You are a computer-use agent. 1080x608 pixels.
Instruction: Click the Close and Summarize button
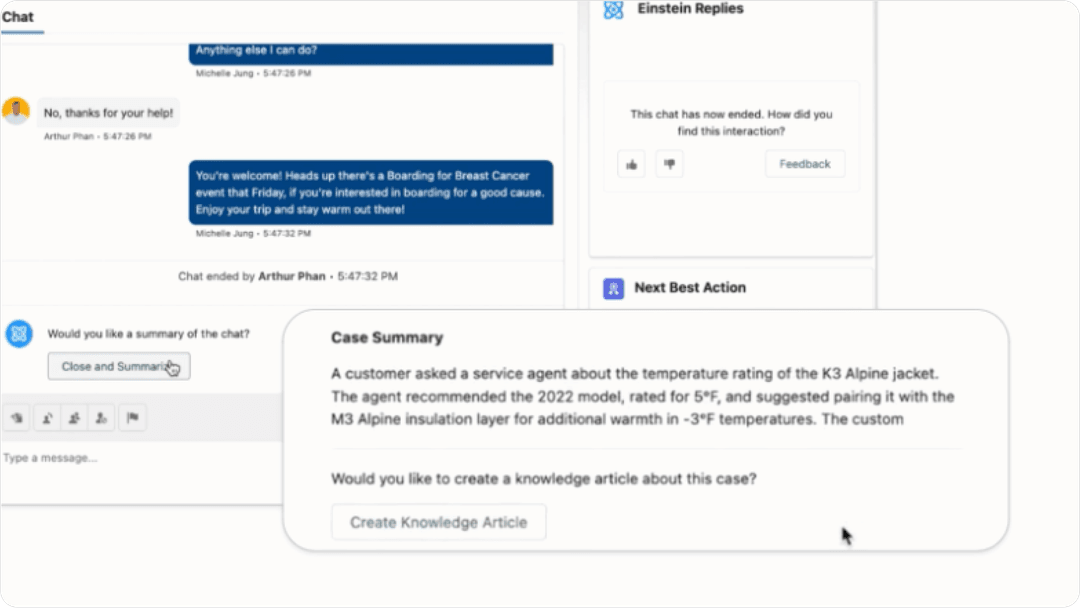pyautogui.click(x=118, y=366)
